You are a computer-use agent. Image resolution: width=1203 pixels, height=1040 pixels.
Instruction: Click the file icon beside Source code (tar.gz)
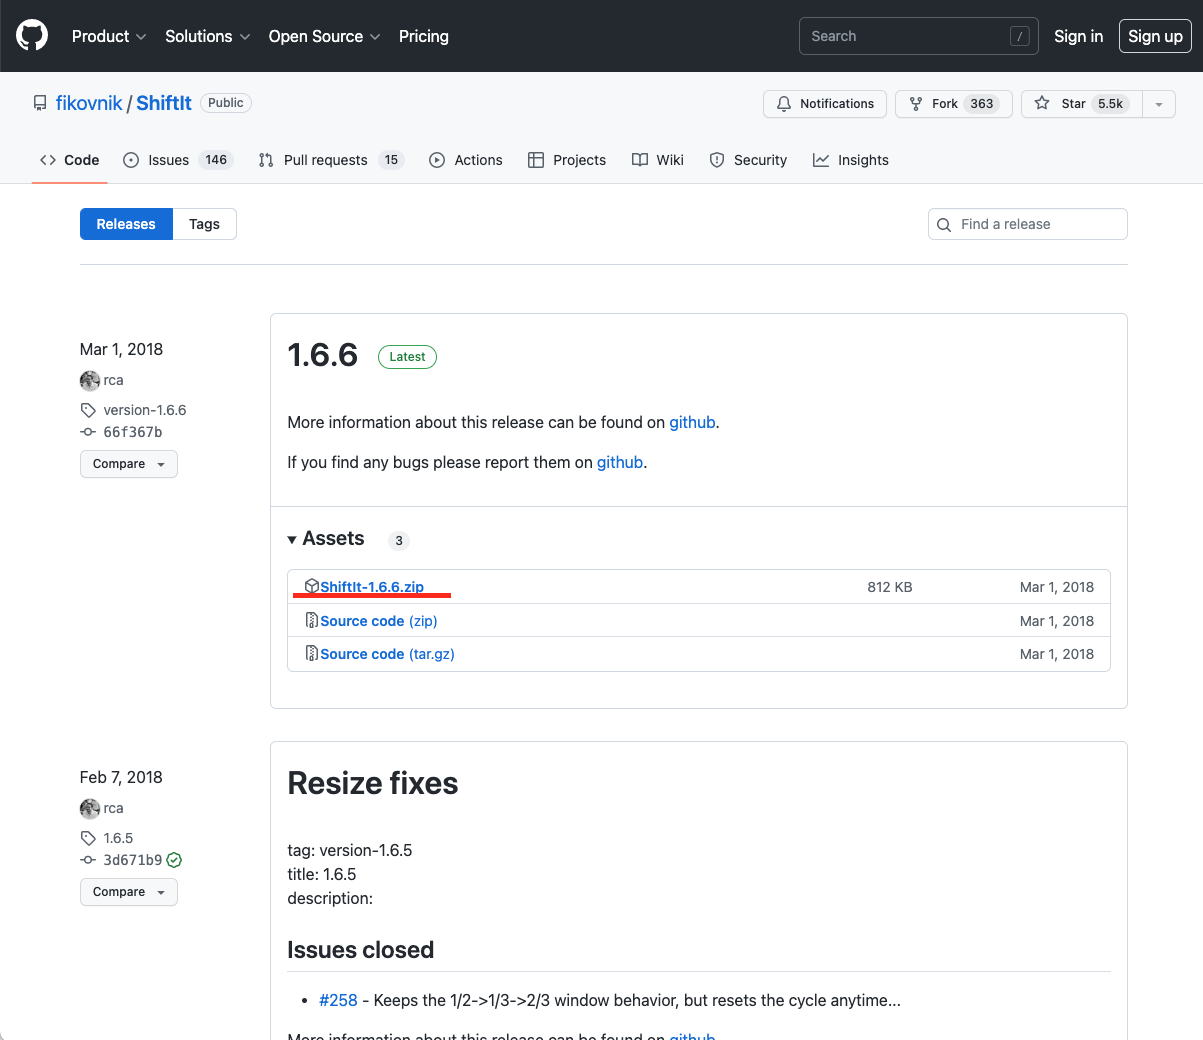[312, 653]
